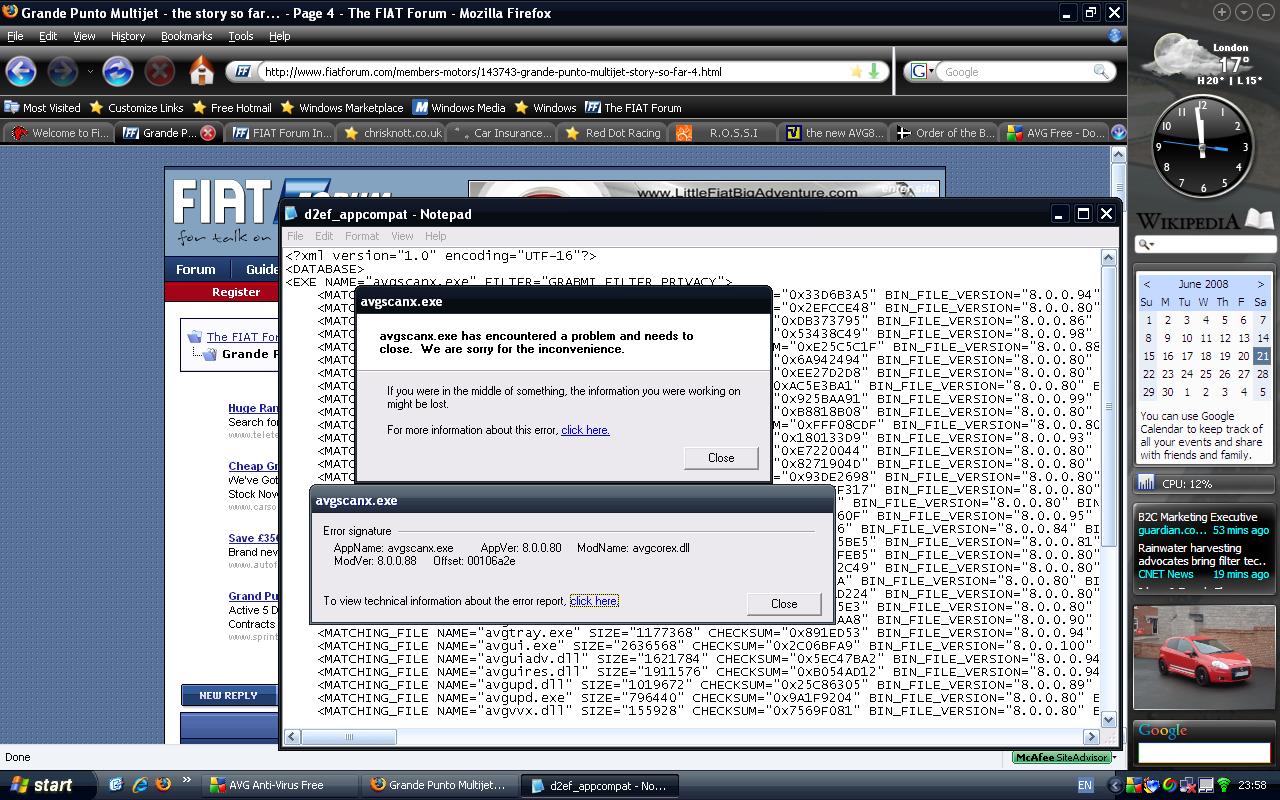1280x800 pixels.
Task: Click the bookmark star in the address bar
Action: pyautogui.click(x=856, y=72)
